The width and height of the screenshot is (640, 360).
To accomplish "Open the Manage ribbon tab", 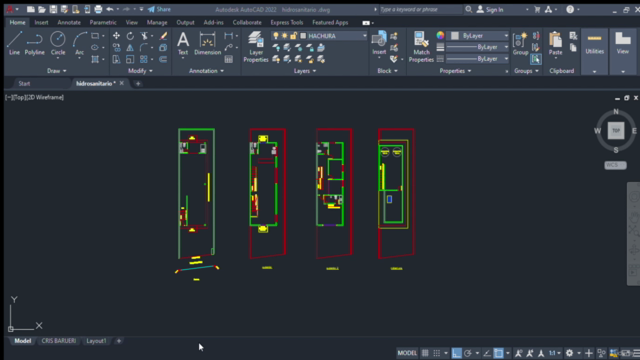I will (x=157, y=22).
